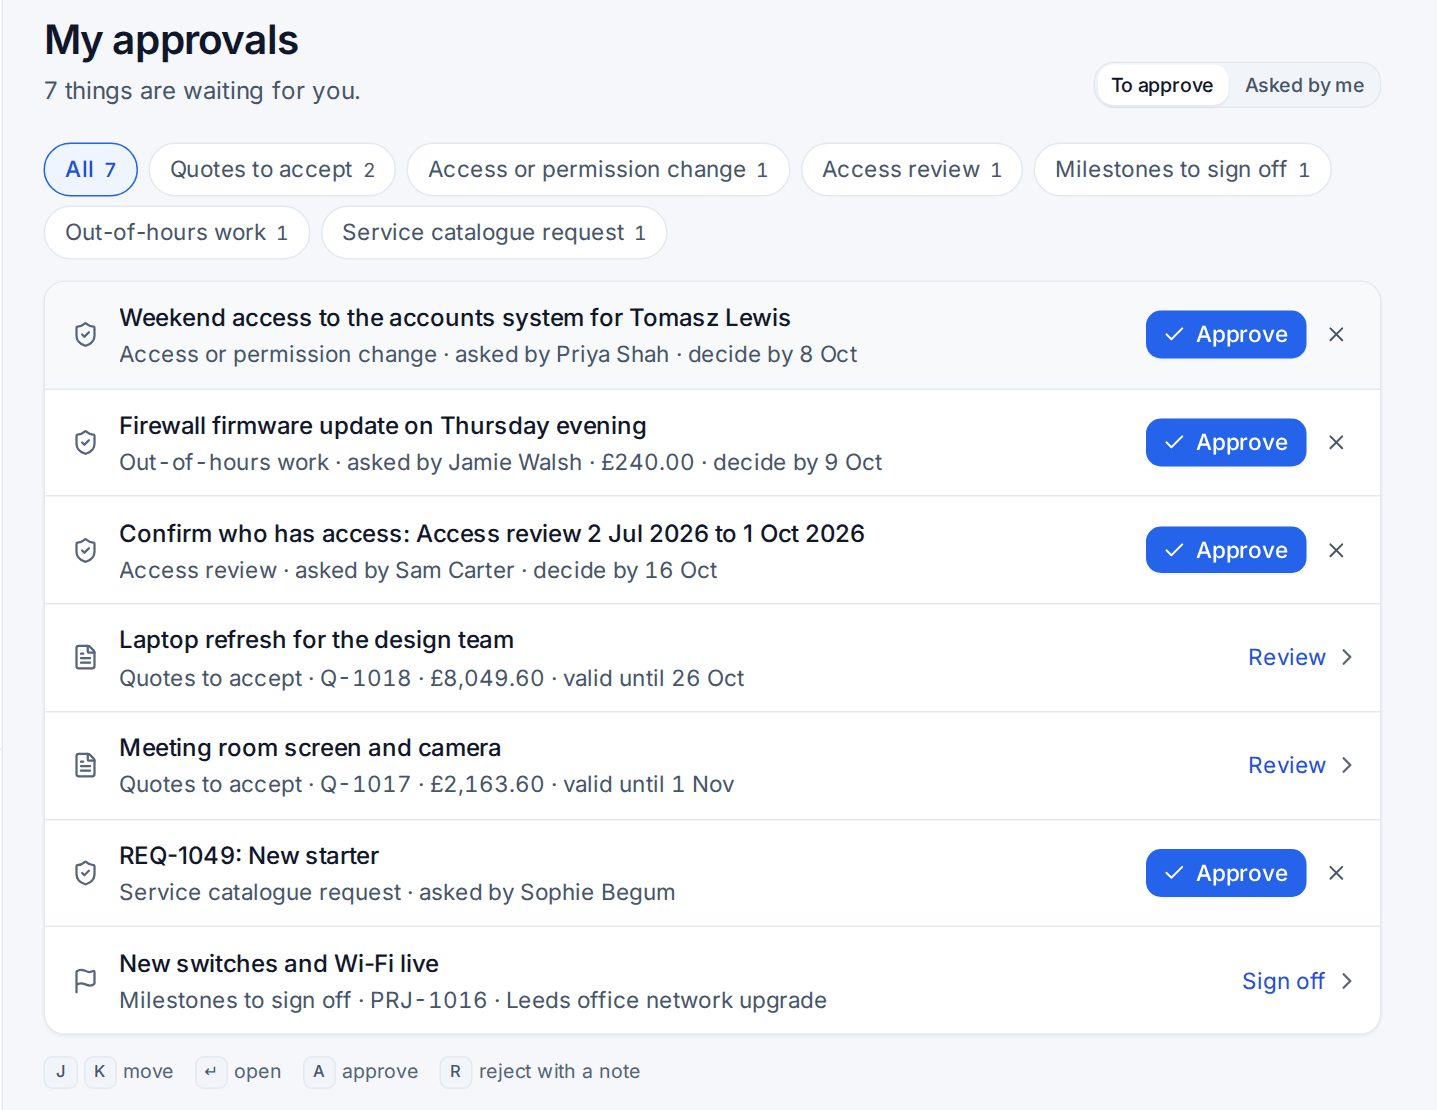Click shield icon for Firewall firmware update
Image resolution: width=1437 pixels, height=1110 pixels.
pos(86,442)
